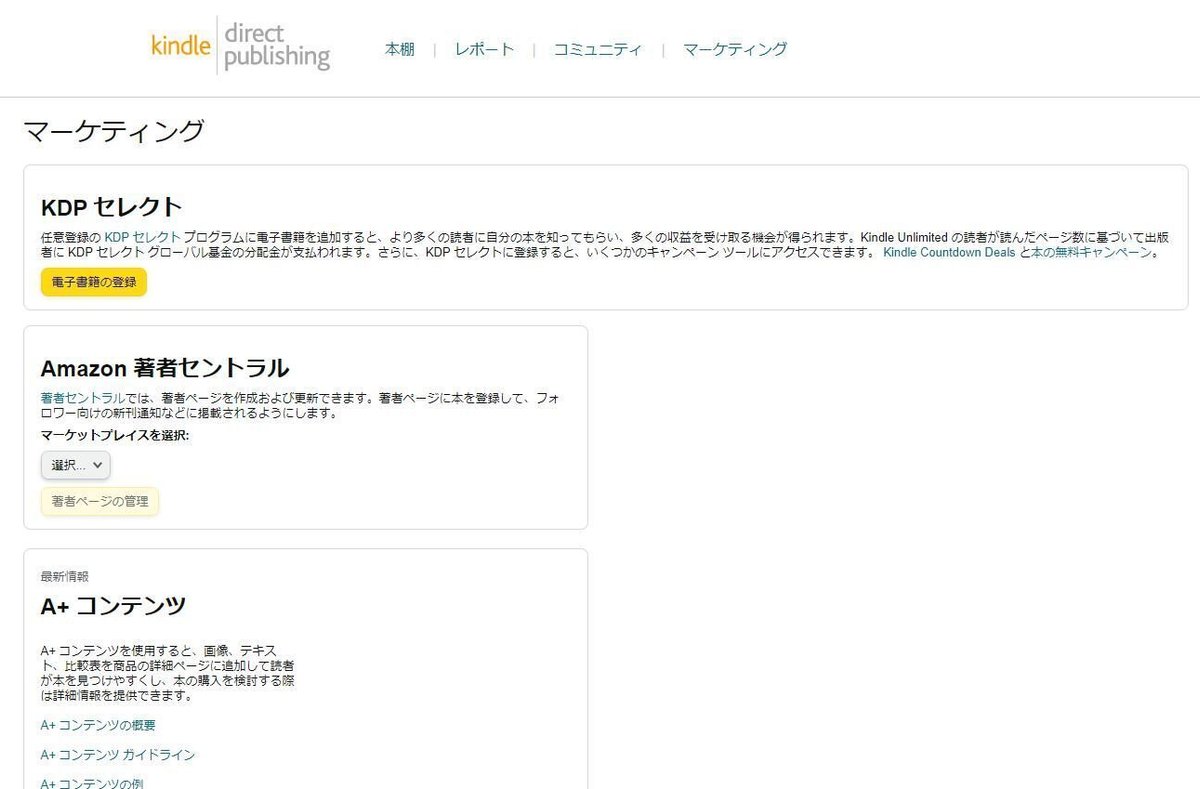Follow the 著者セントラル link
Viewport: 1200px width, 789px height.
click(x=83, y=398)
